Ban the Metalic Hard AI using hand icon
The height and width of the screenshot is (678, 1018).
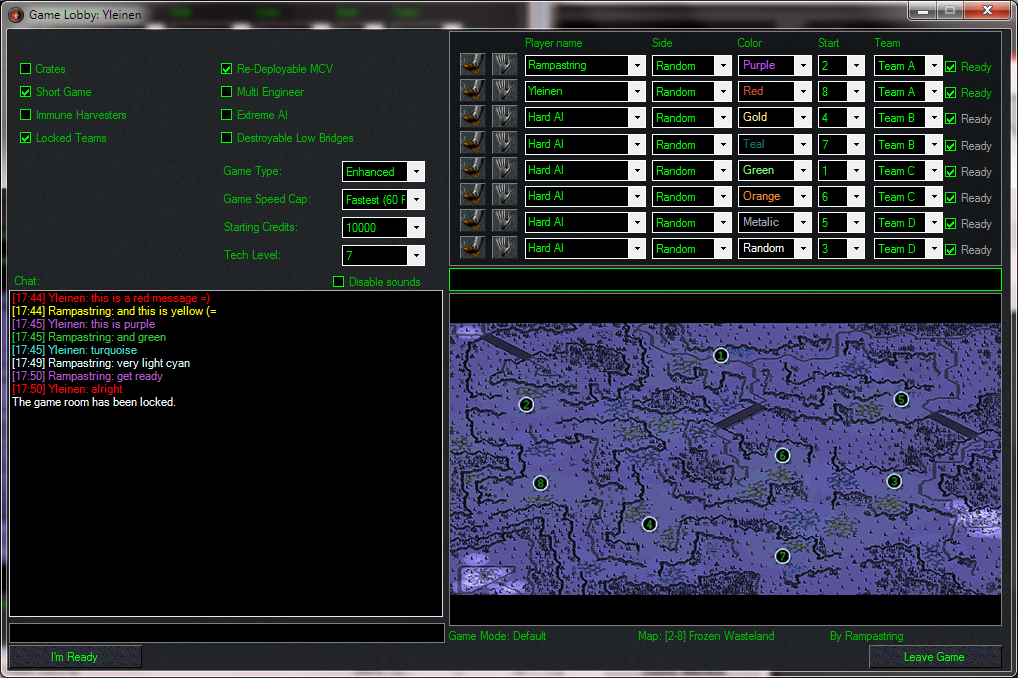tap(504, 221)
